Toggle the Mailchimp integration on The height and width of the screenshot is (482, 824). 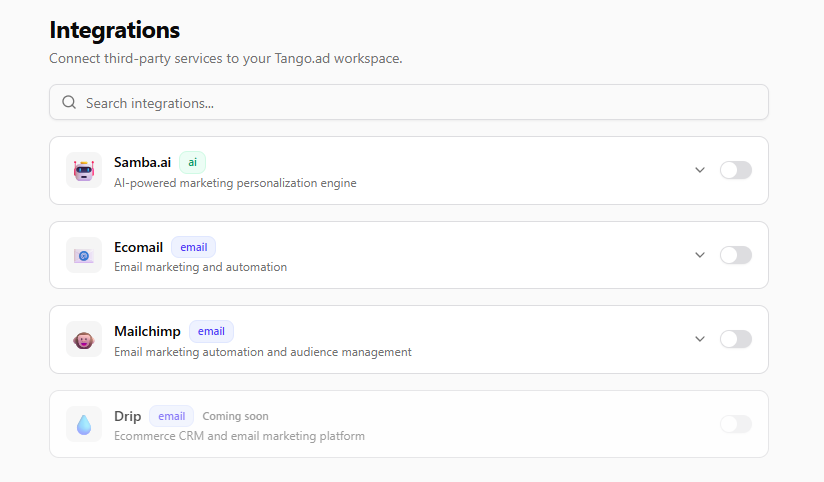pos(736,339)
